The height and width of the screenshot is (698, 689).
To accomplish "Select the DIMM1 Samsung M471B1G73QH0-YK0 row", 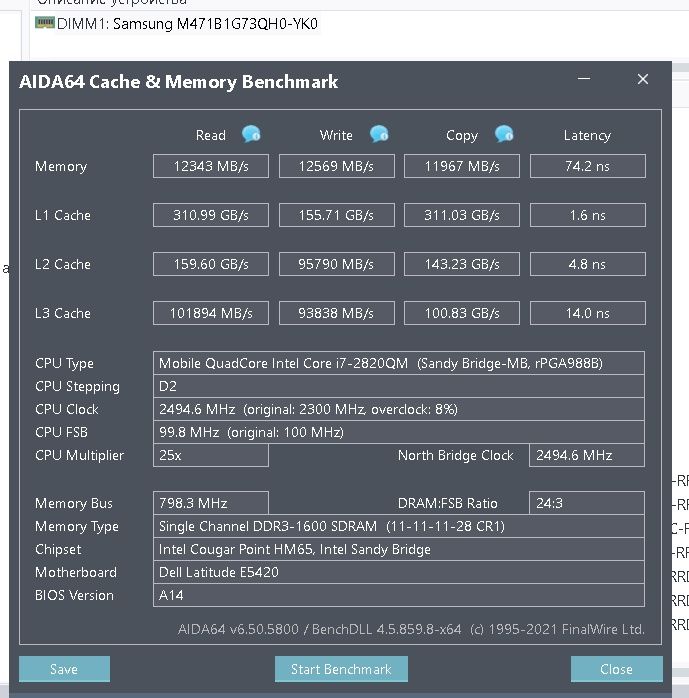I will [x=177, y=24].
